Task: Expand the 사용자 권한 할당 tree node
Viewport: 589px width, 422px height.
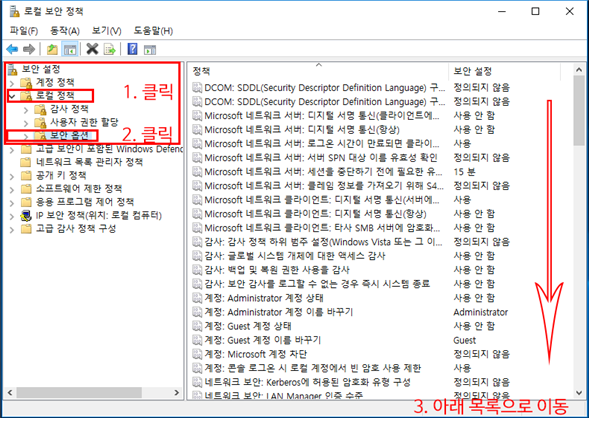Action: point(26,123)
